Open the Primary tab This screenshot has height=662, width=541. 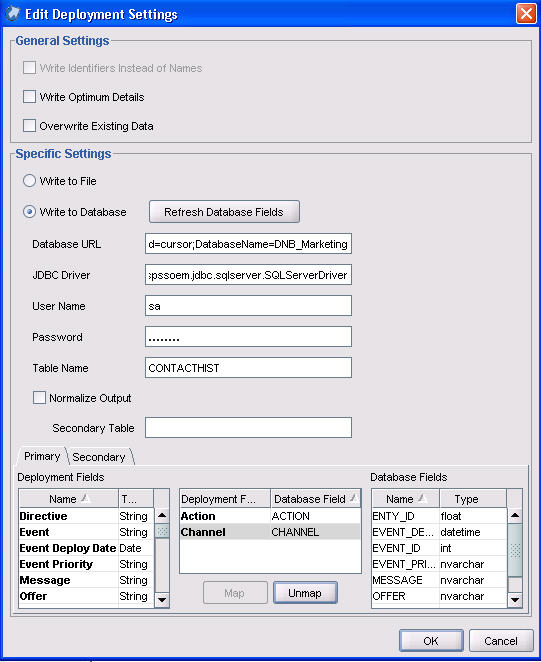click(42, 456)
